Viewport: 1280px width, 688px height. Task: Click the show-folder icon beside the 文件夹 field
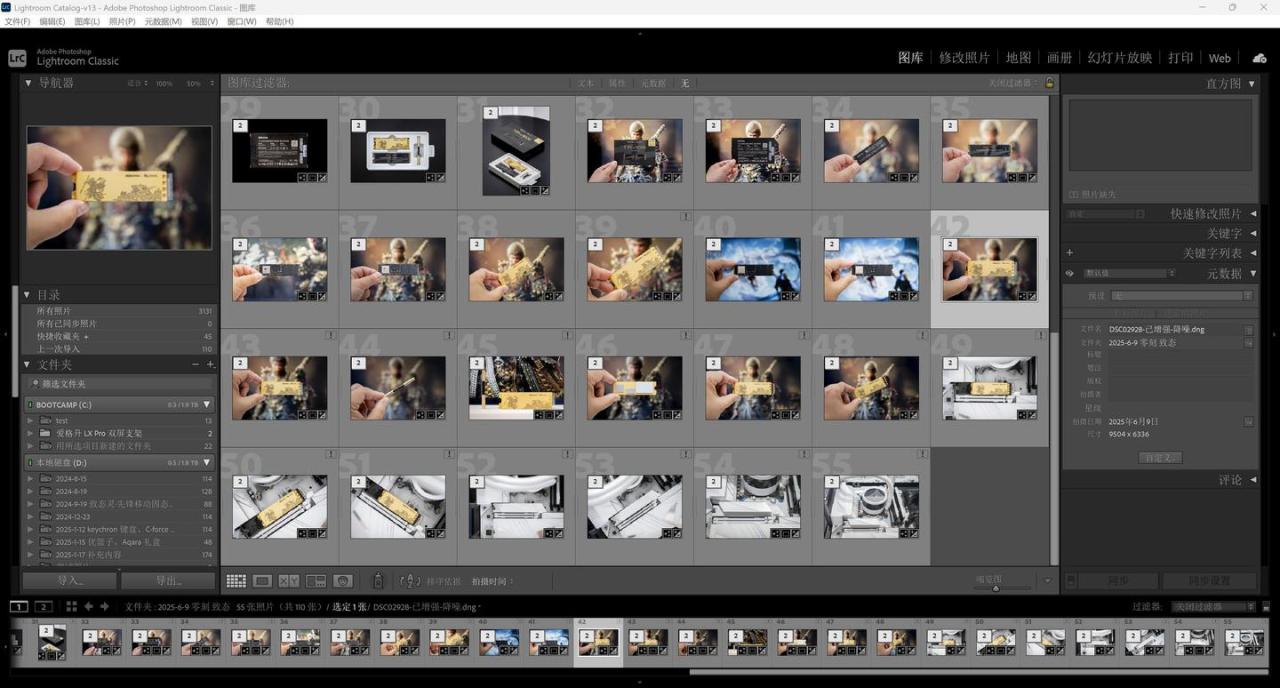point(1249,342)
